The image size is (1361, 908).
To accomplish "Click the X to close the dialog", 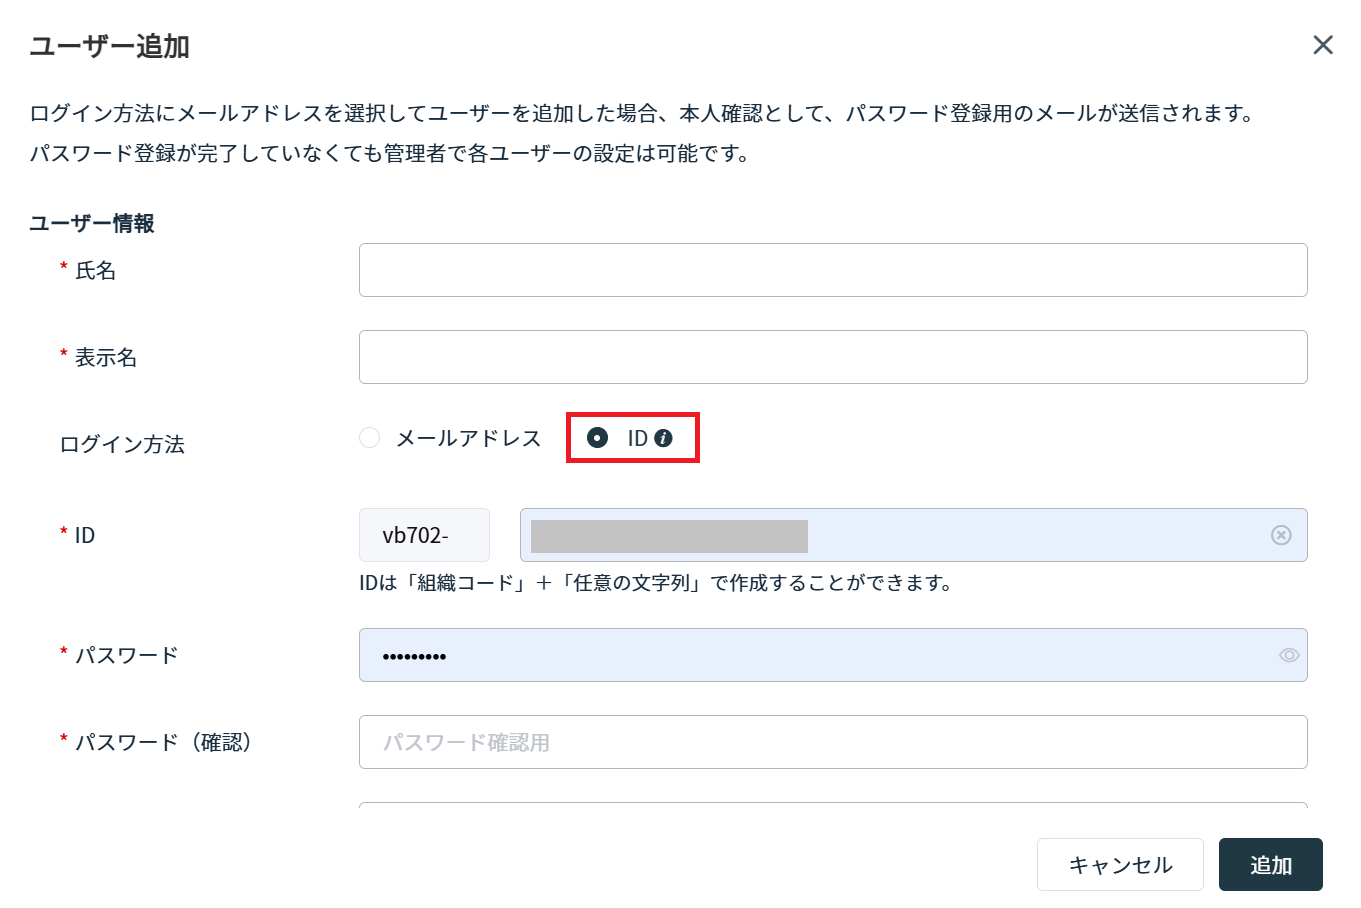I will tap(1323, 44).
